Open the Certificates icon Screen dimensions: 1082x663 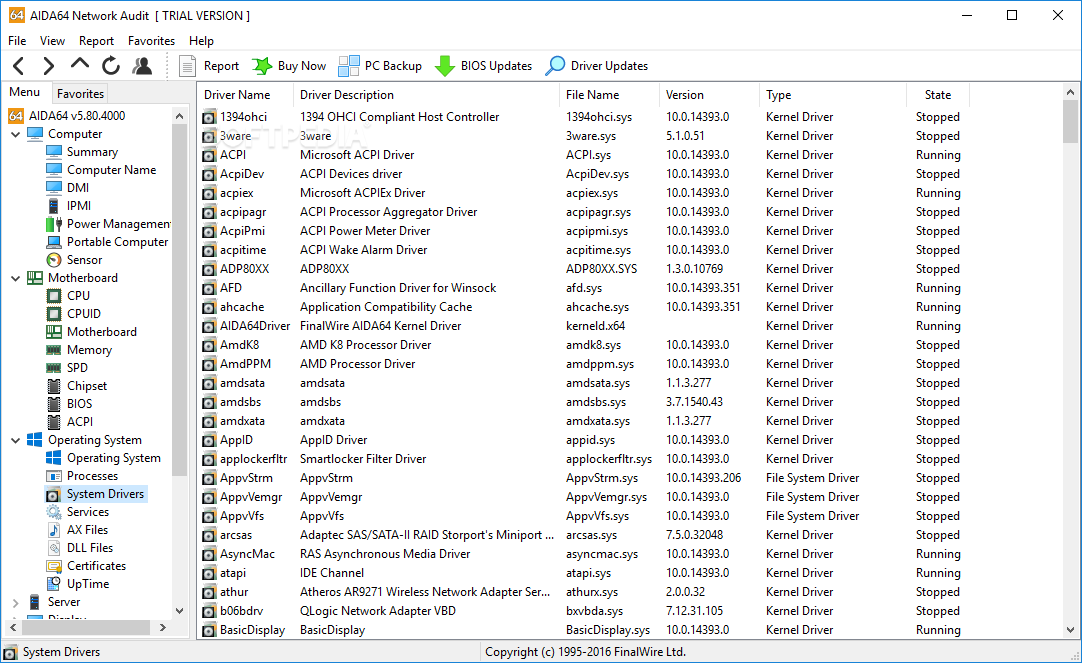tap(54, 566)
